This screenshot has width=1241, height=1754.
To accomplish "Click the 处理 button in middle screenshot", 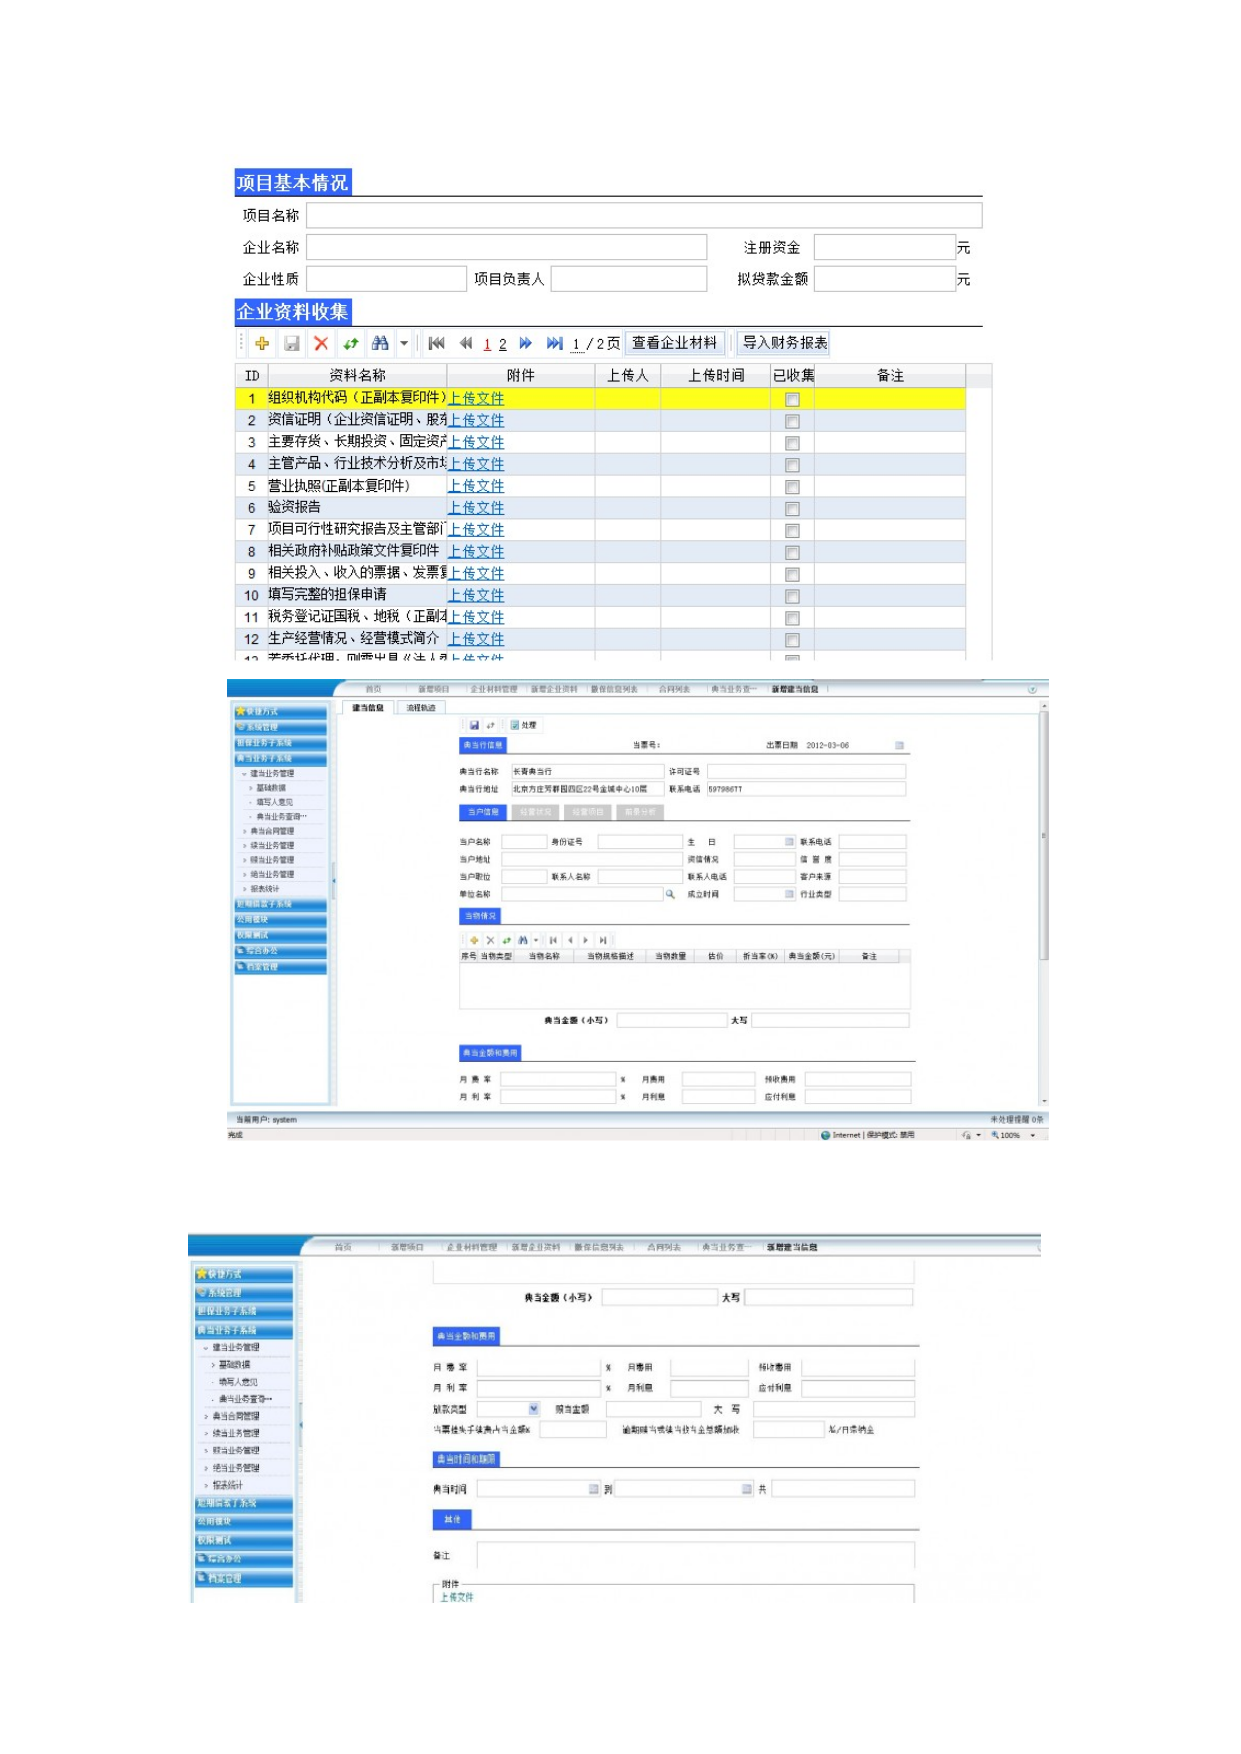I will click(525, 725).
